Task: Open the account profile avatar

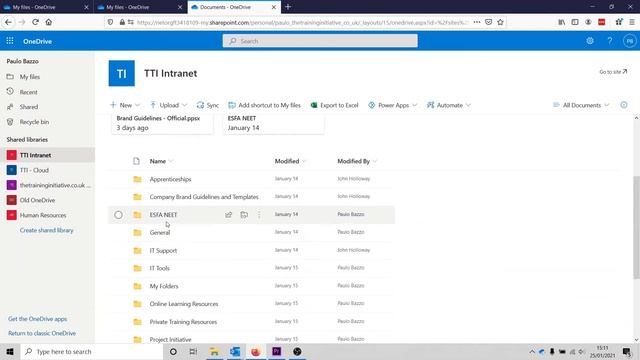Action: pyautogui.click(x=629, y=41)
